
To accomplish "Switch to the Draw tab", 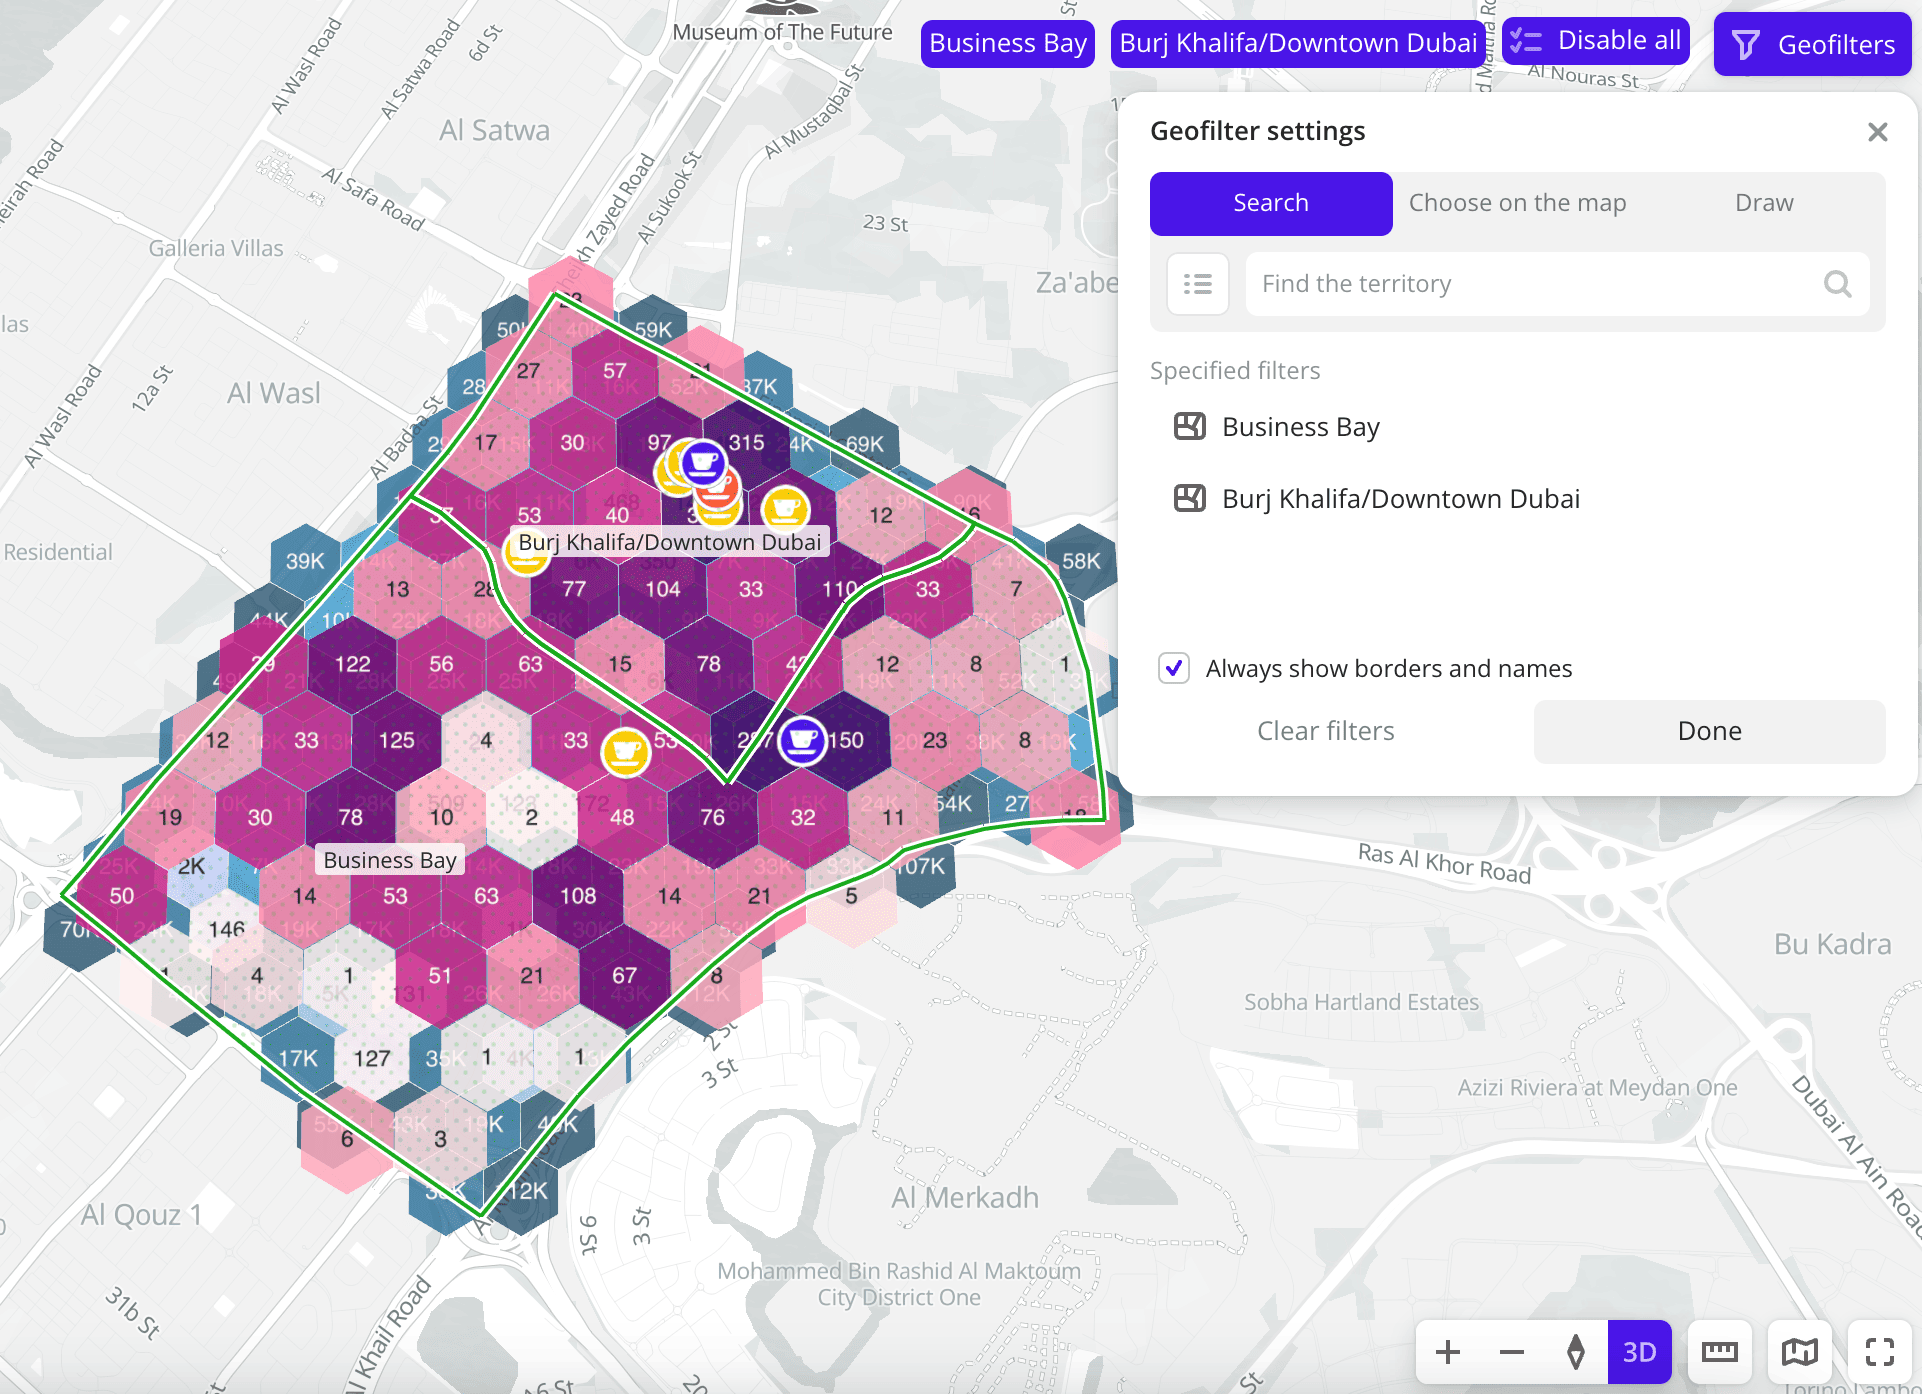I will (x=1764, y=203).
